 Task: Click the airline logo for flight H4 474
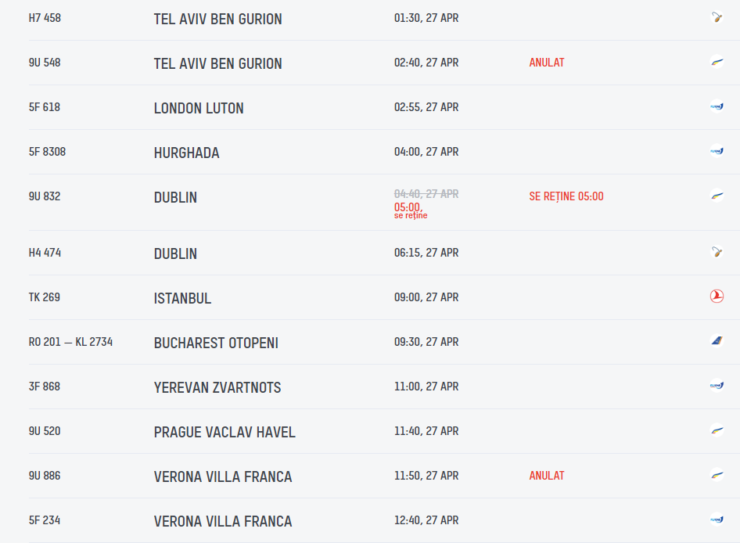[x=717, y=252]
